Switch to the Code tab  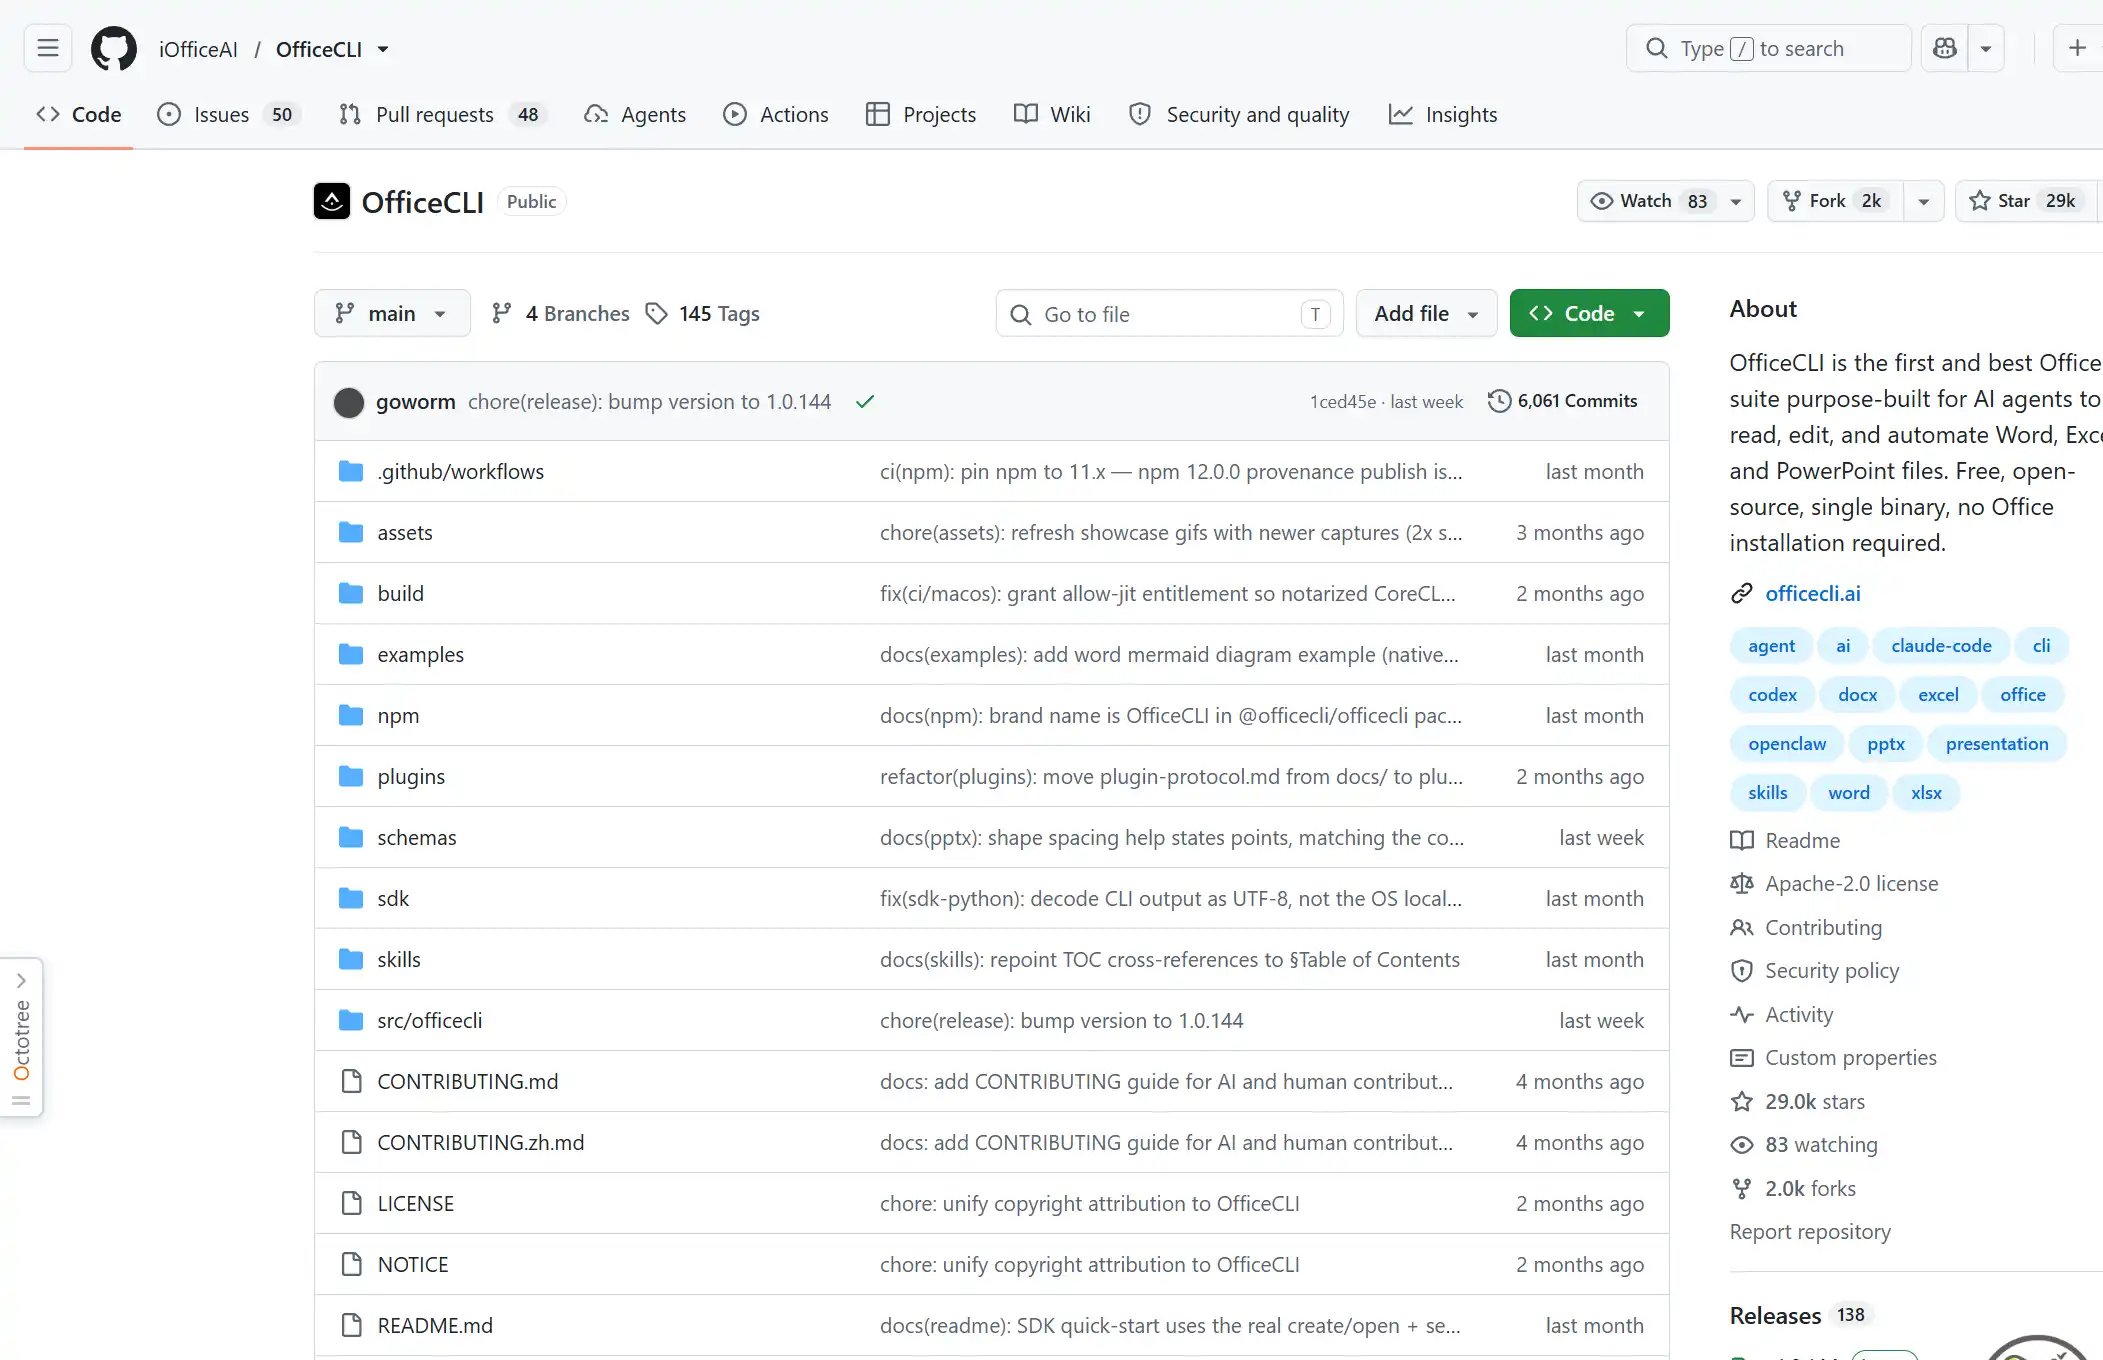pyautogui.click(x=79, y=114)
